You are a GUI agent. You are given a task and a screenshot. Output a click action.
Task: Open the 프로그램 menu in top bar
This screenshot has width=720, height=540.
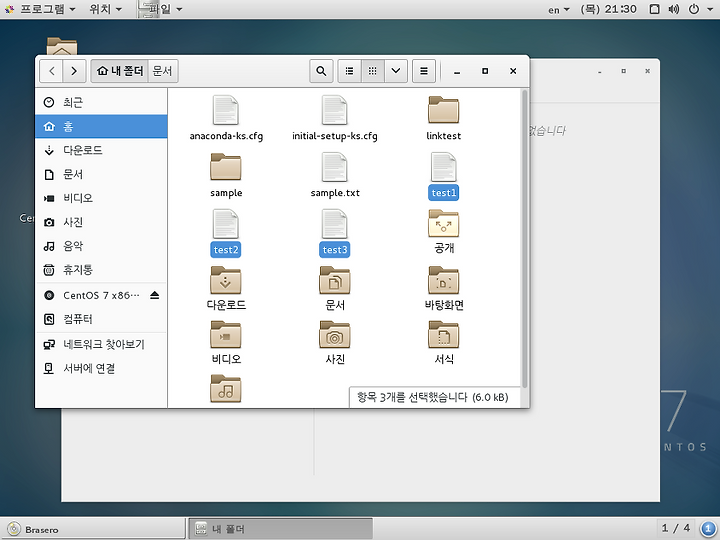click(x=41, y=9)
